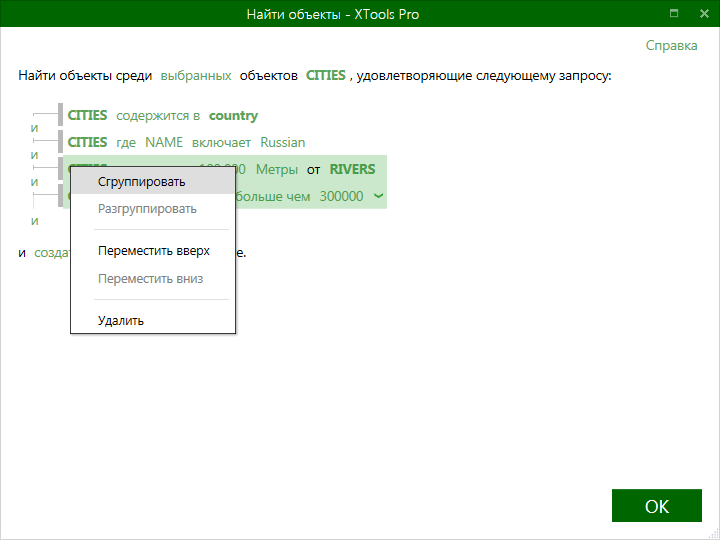Change the содержится в spatial operator
Screen dimensions: 720x540
point(158,115)
